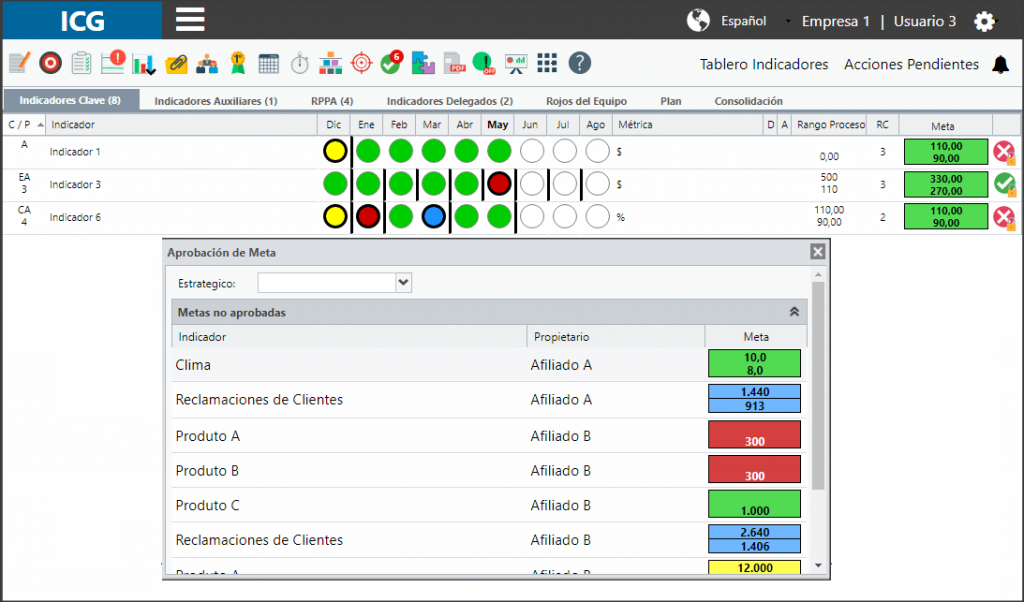Screen dimensions: 1024x602
Task: Close the Aprobación de Meta dialog
Action: coord(817,252)
